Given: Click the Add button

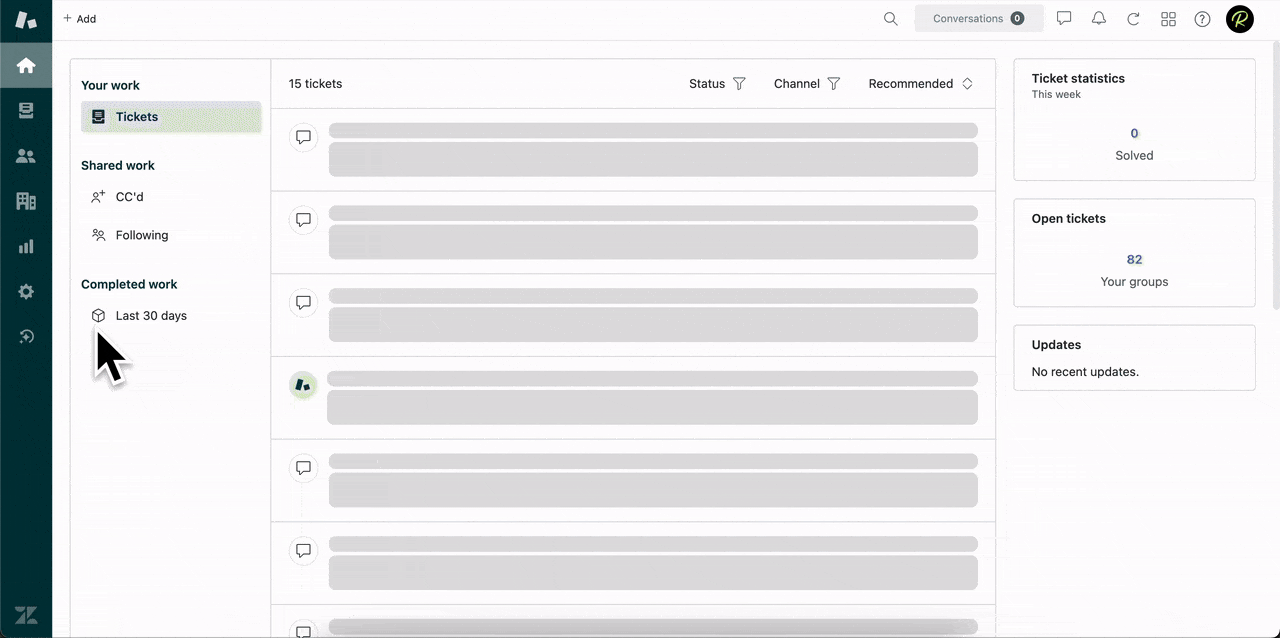Looking at the screenshot, I should pos(80,19).
